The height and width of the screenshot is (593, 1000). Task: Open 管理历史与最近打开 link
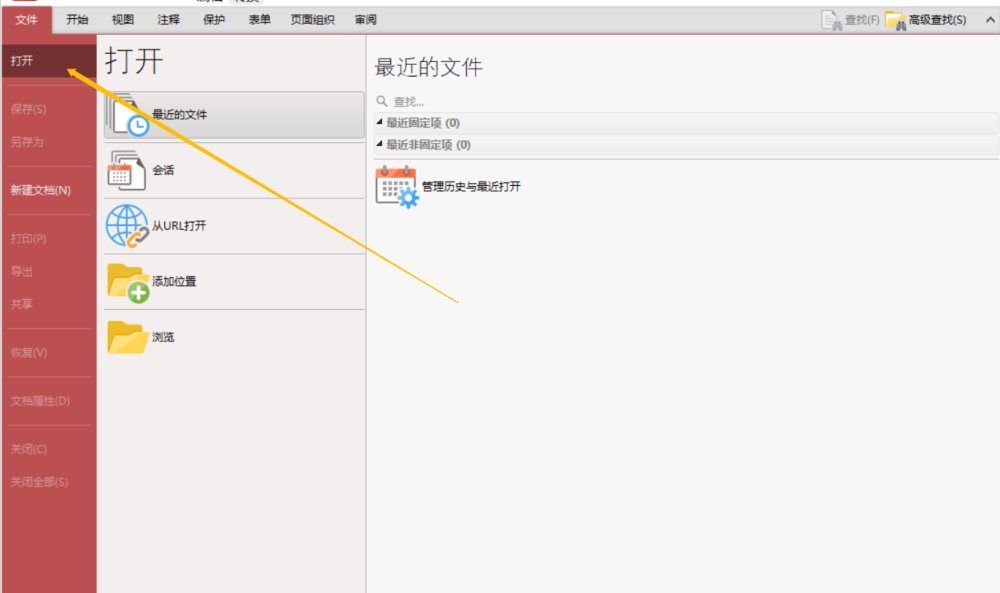coord(471,187)
